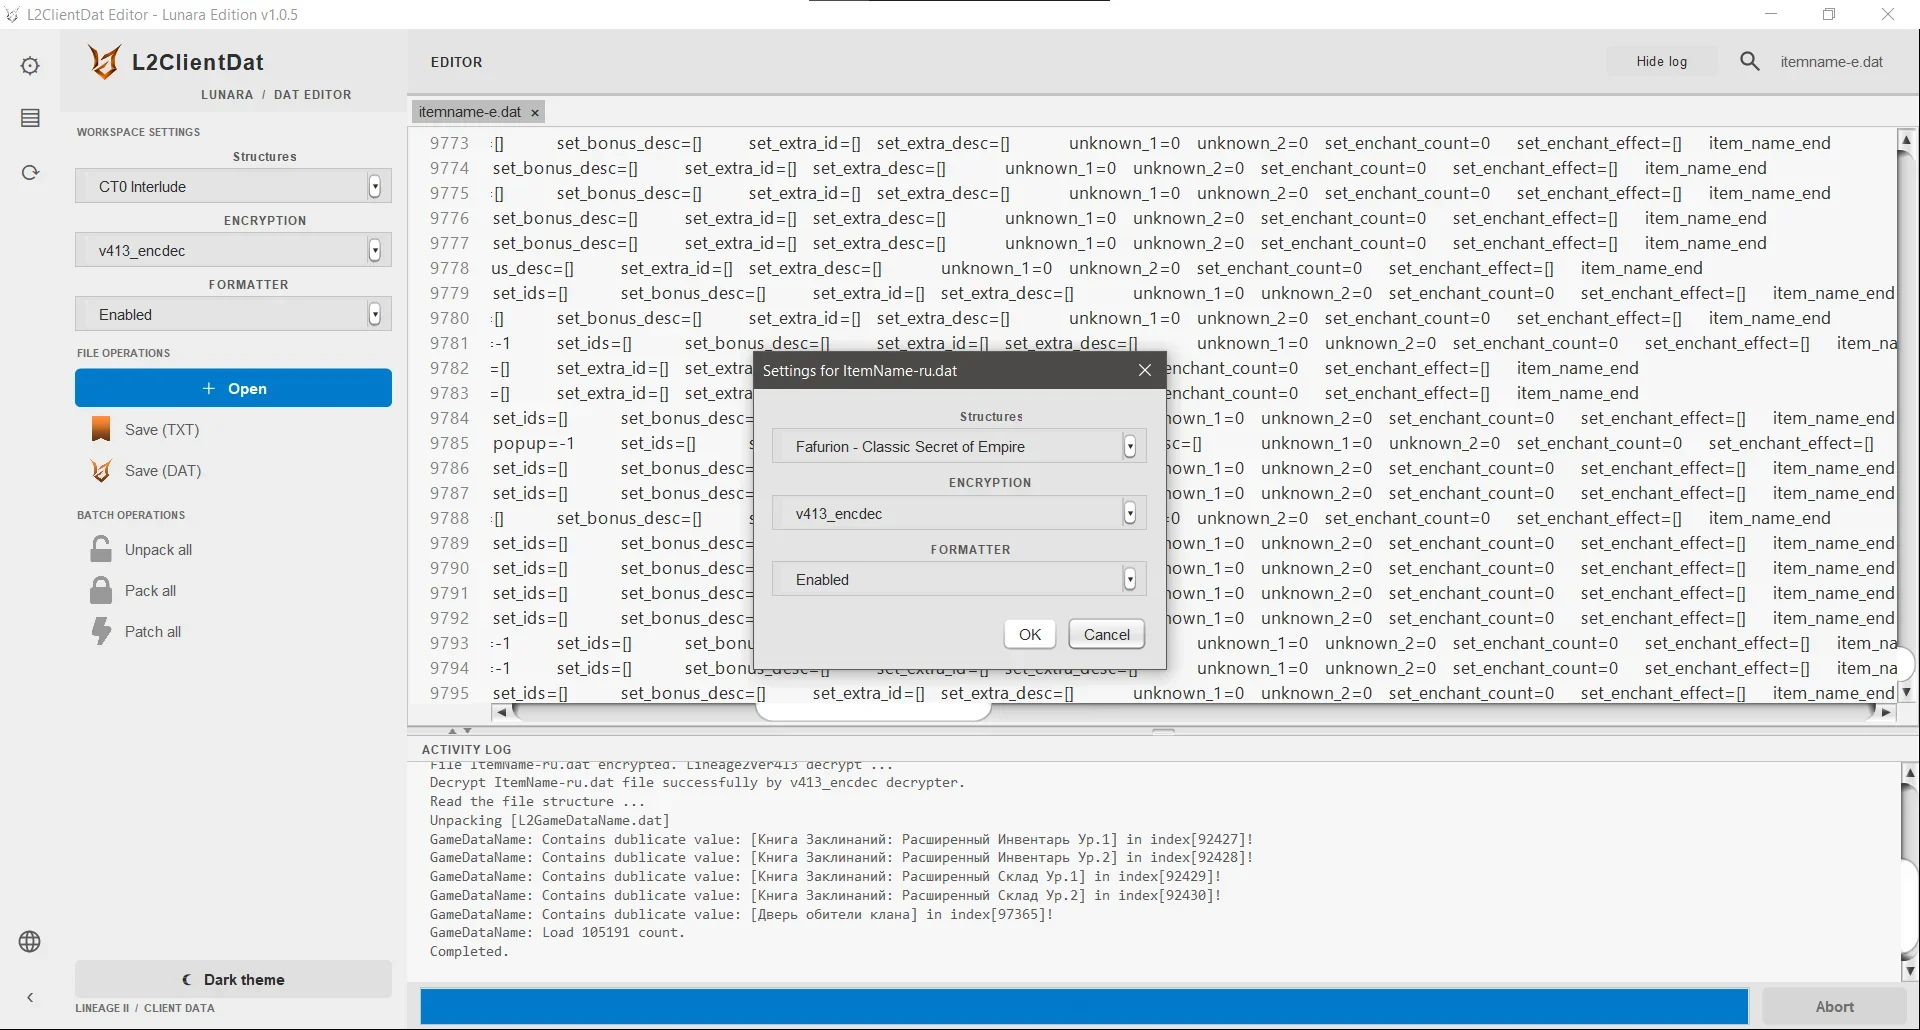Open the dialog's v413_encdec encryption dropdown

click(958, 513)
